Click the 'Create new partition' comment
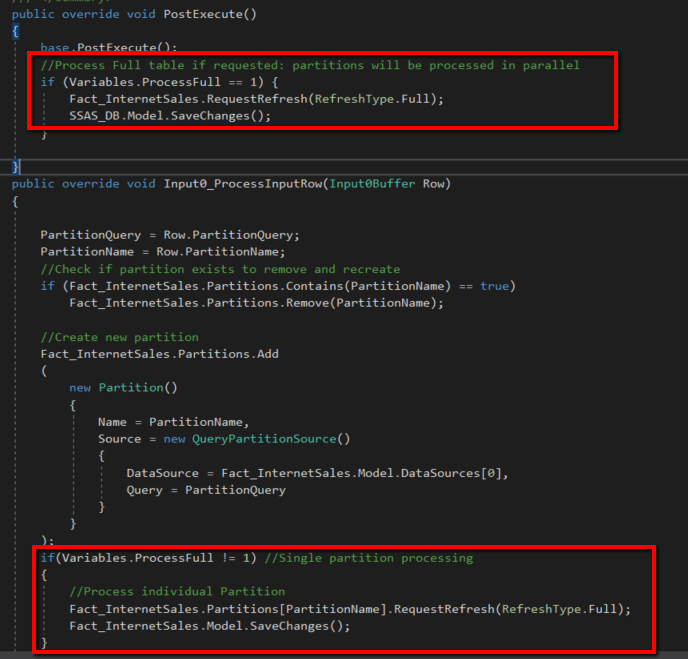This screenshot has width=688, height=659. (119, 337)
